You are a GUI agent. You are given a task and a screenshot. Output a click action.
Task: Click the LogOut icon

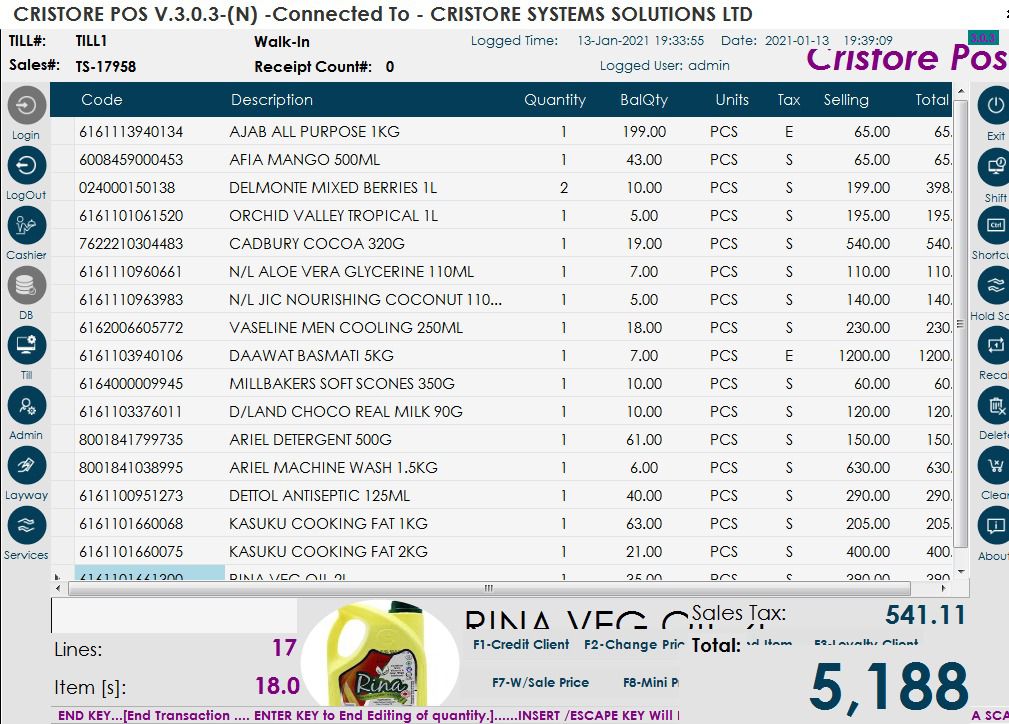click(26, 165)
